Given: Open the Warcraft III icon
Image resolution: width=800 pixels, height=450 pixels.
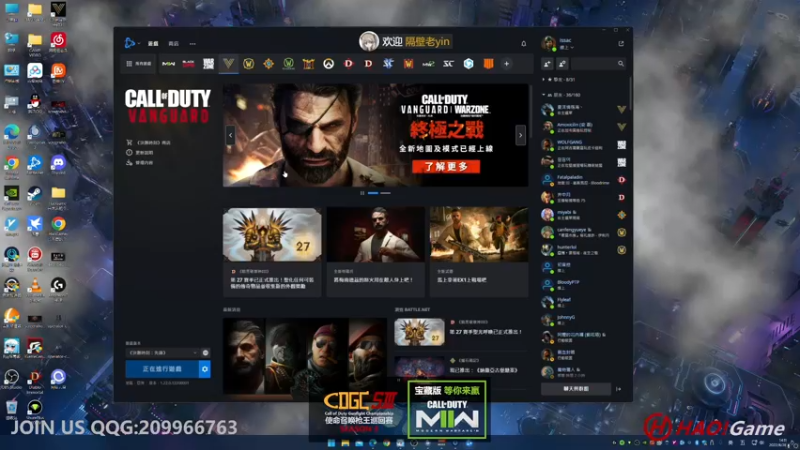Looking at the screenshot, I should click(408, 64).
